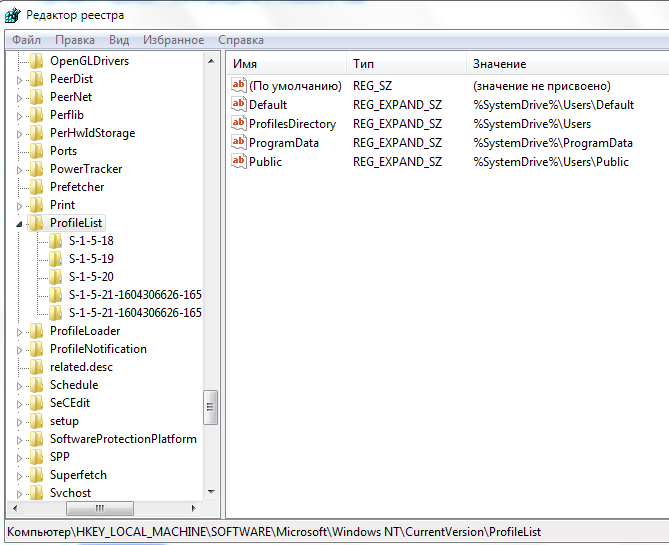
Task: Click the PerHwIdStorage folder icon
Action: tap(37, 133)
